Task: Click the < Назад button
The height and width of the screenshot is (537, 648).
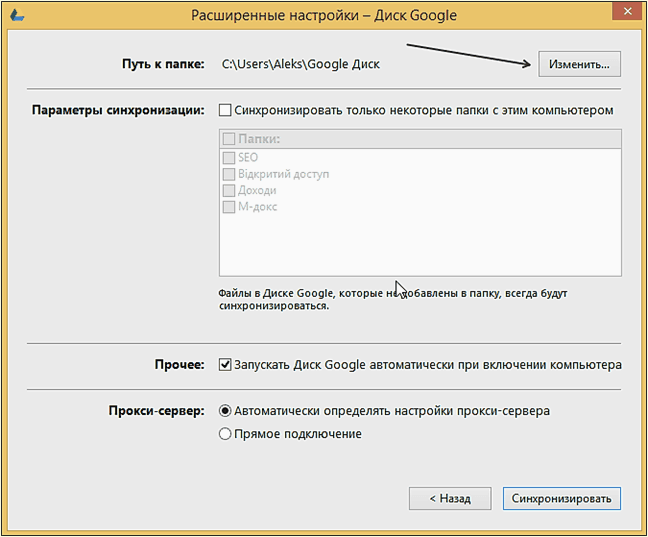Action: (x=450, y=499)
